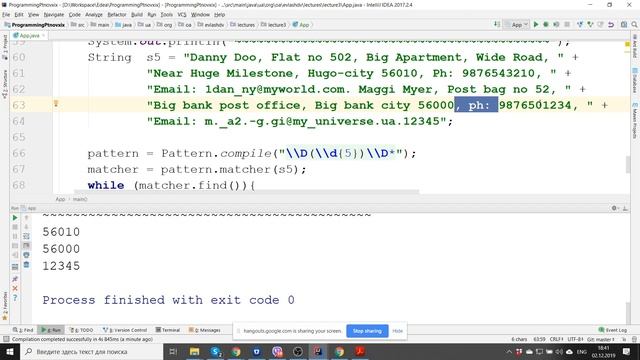Click the Git master branch status widget
This screenshot has height=360, width=640.
click(x=601, y=339)
